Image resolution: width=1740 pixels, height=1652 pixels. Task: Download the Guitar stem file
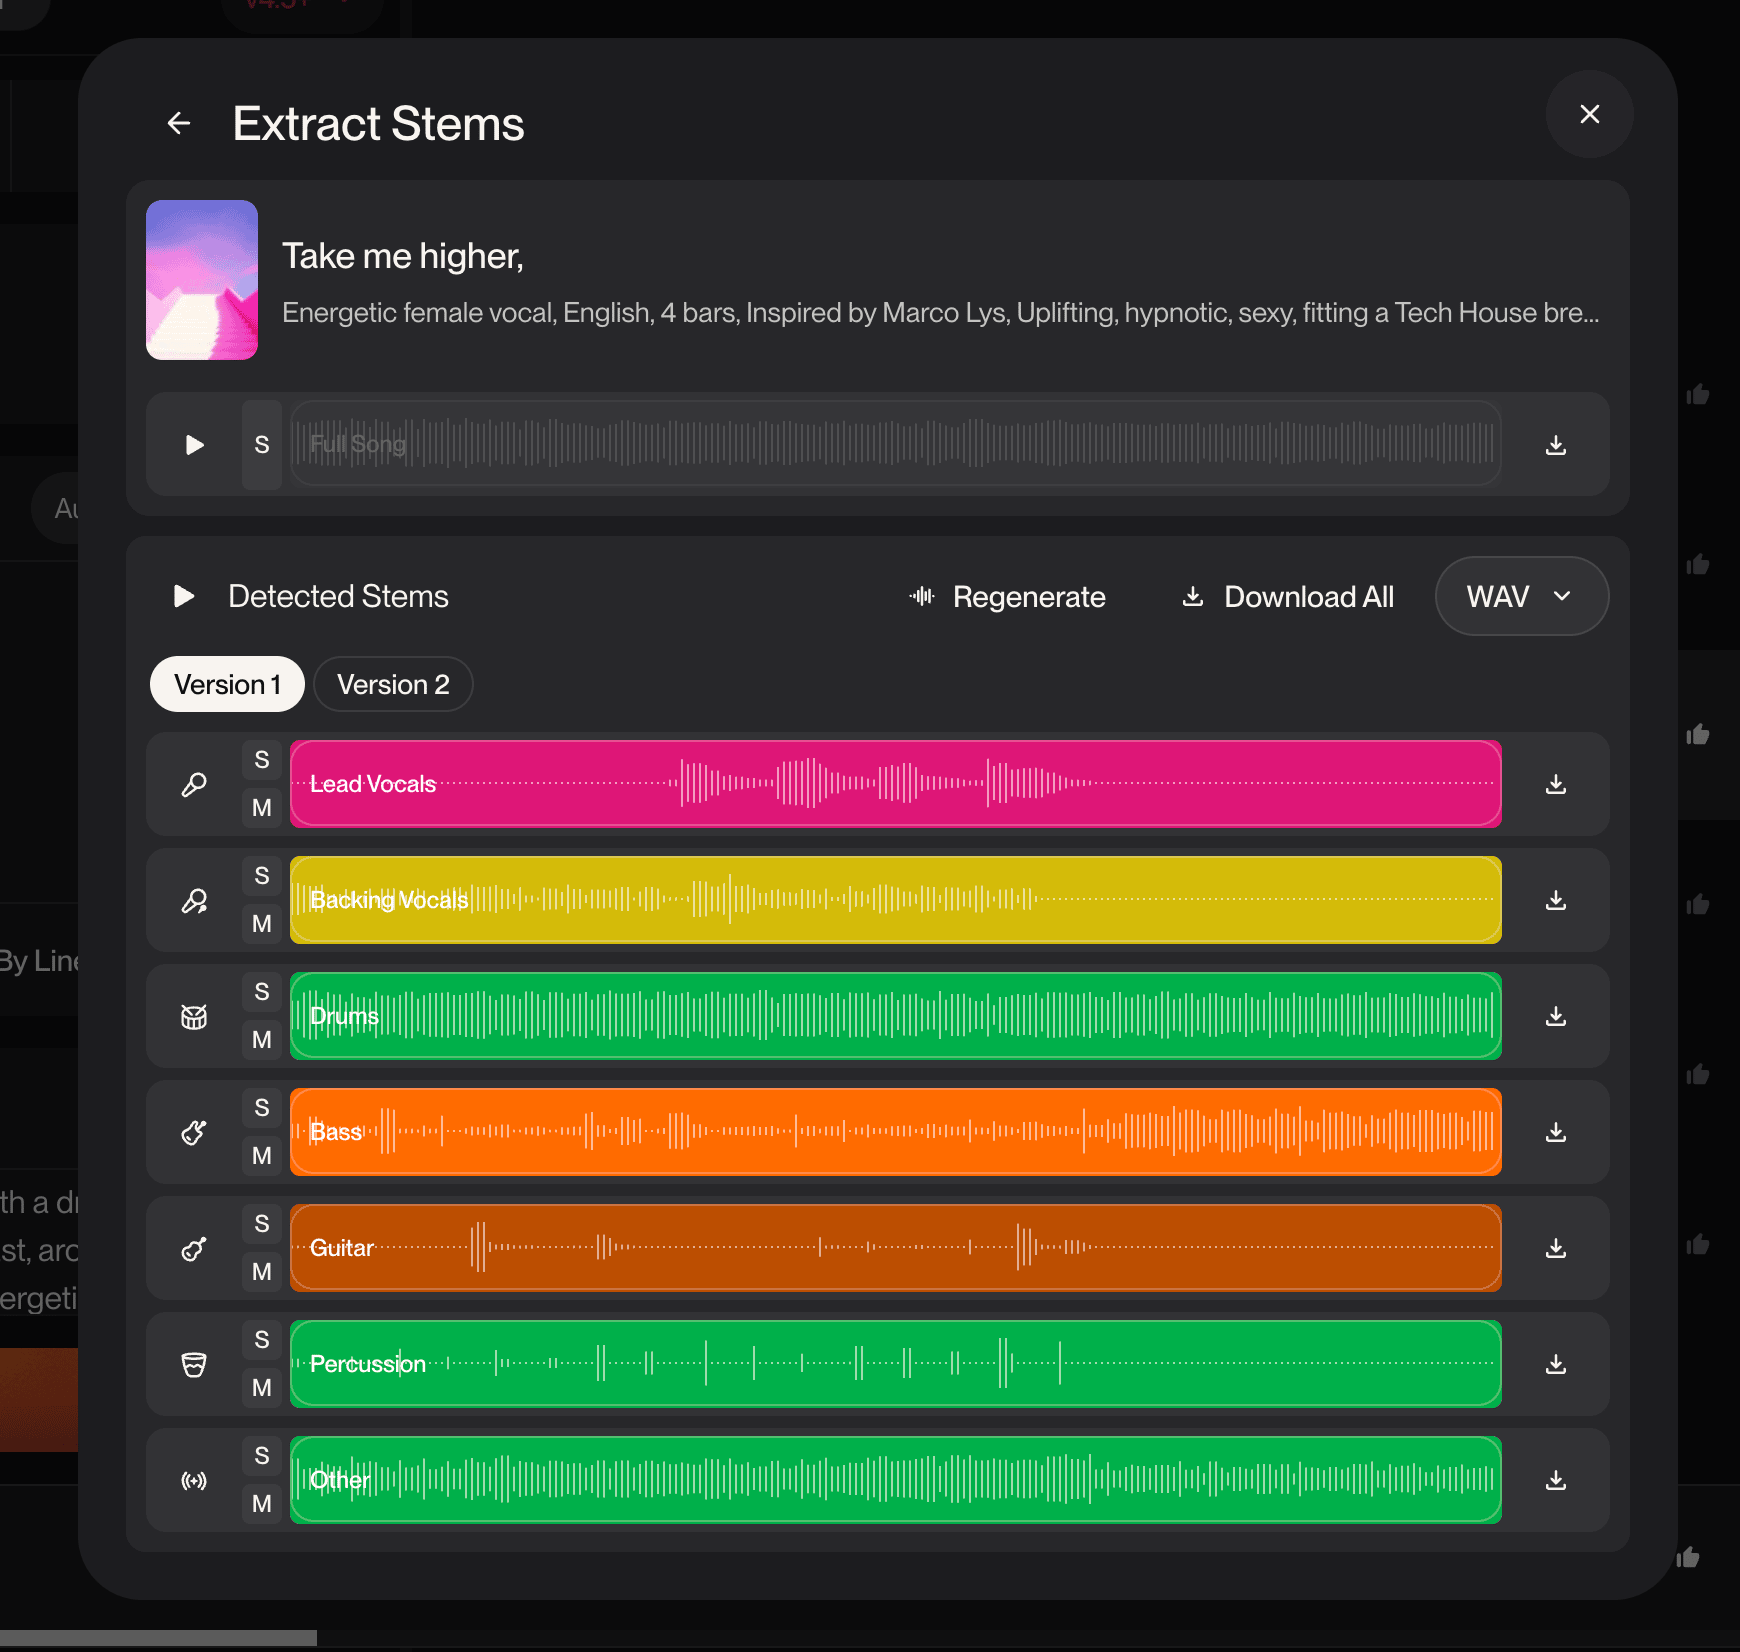1555,1248
